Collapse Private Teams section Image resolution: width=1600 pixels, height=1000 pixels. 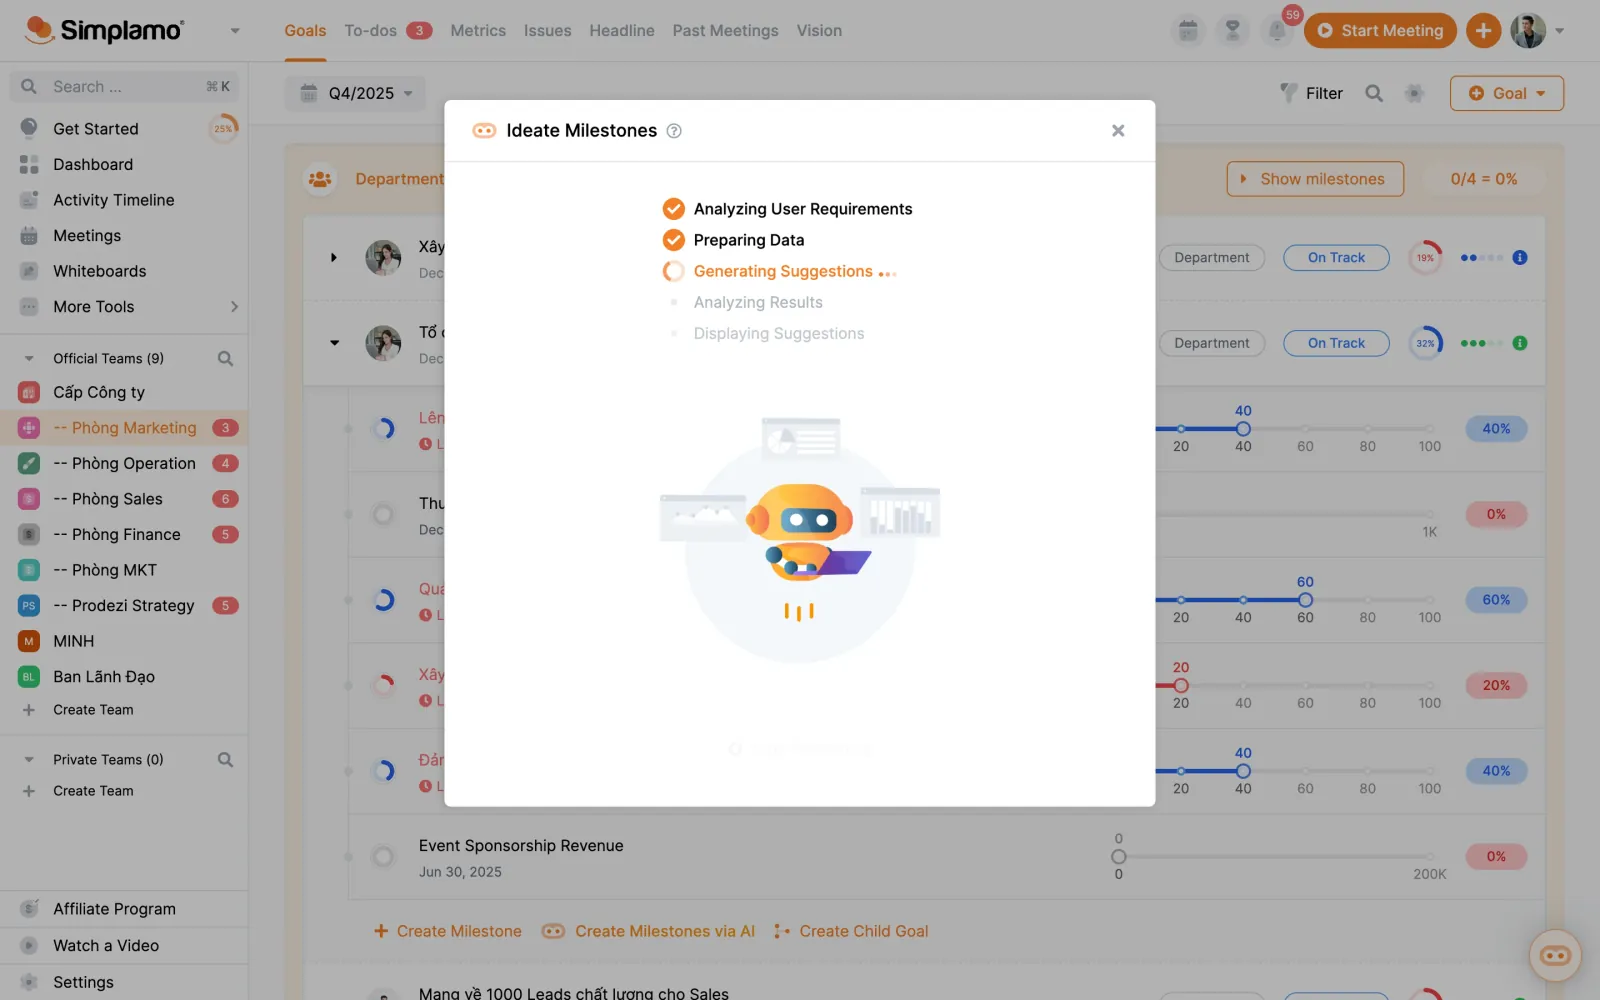click(x=29, y=760)
